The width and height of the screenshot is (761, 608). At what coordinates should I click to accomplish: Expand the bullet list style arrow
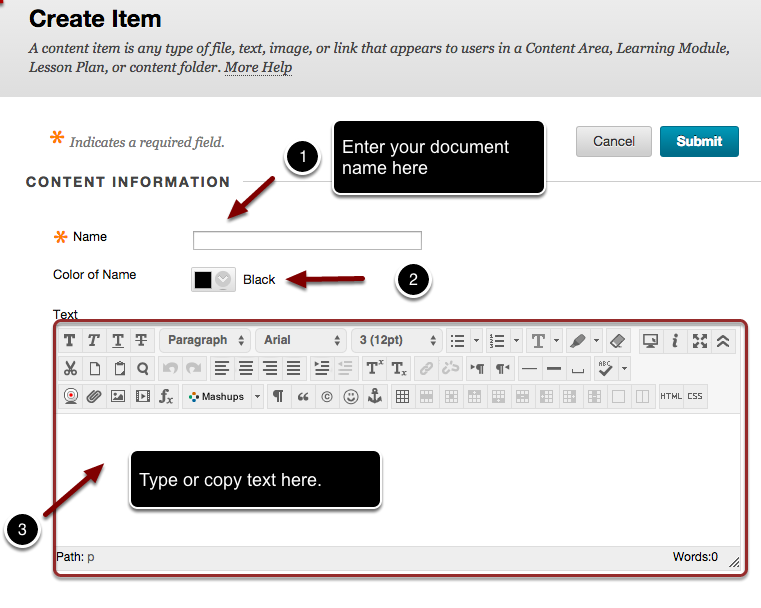(x=476, y=341)
